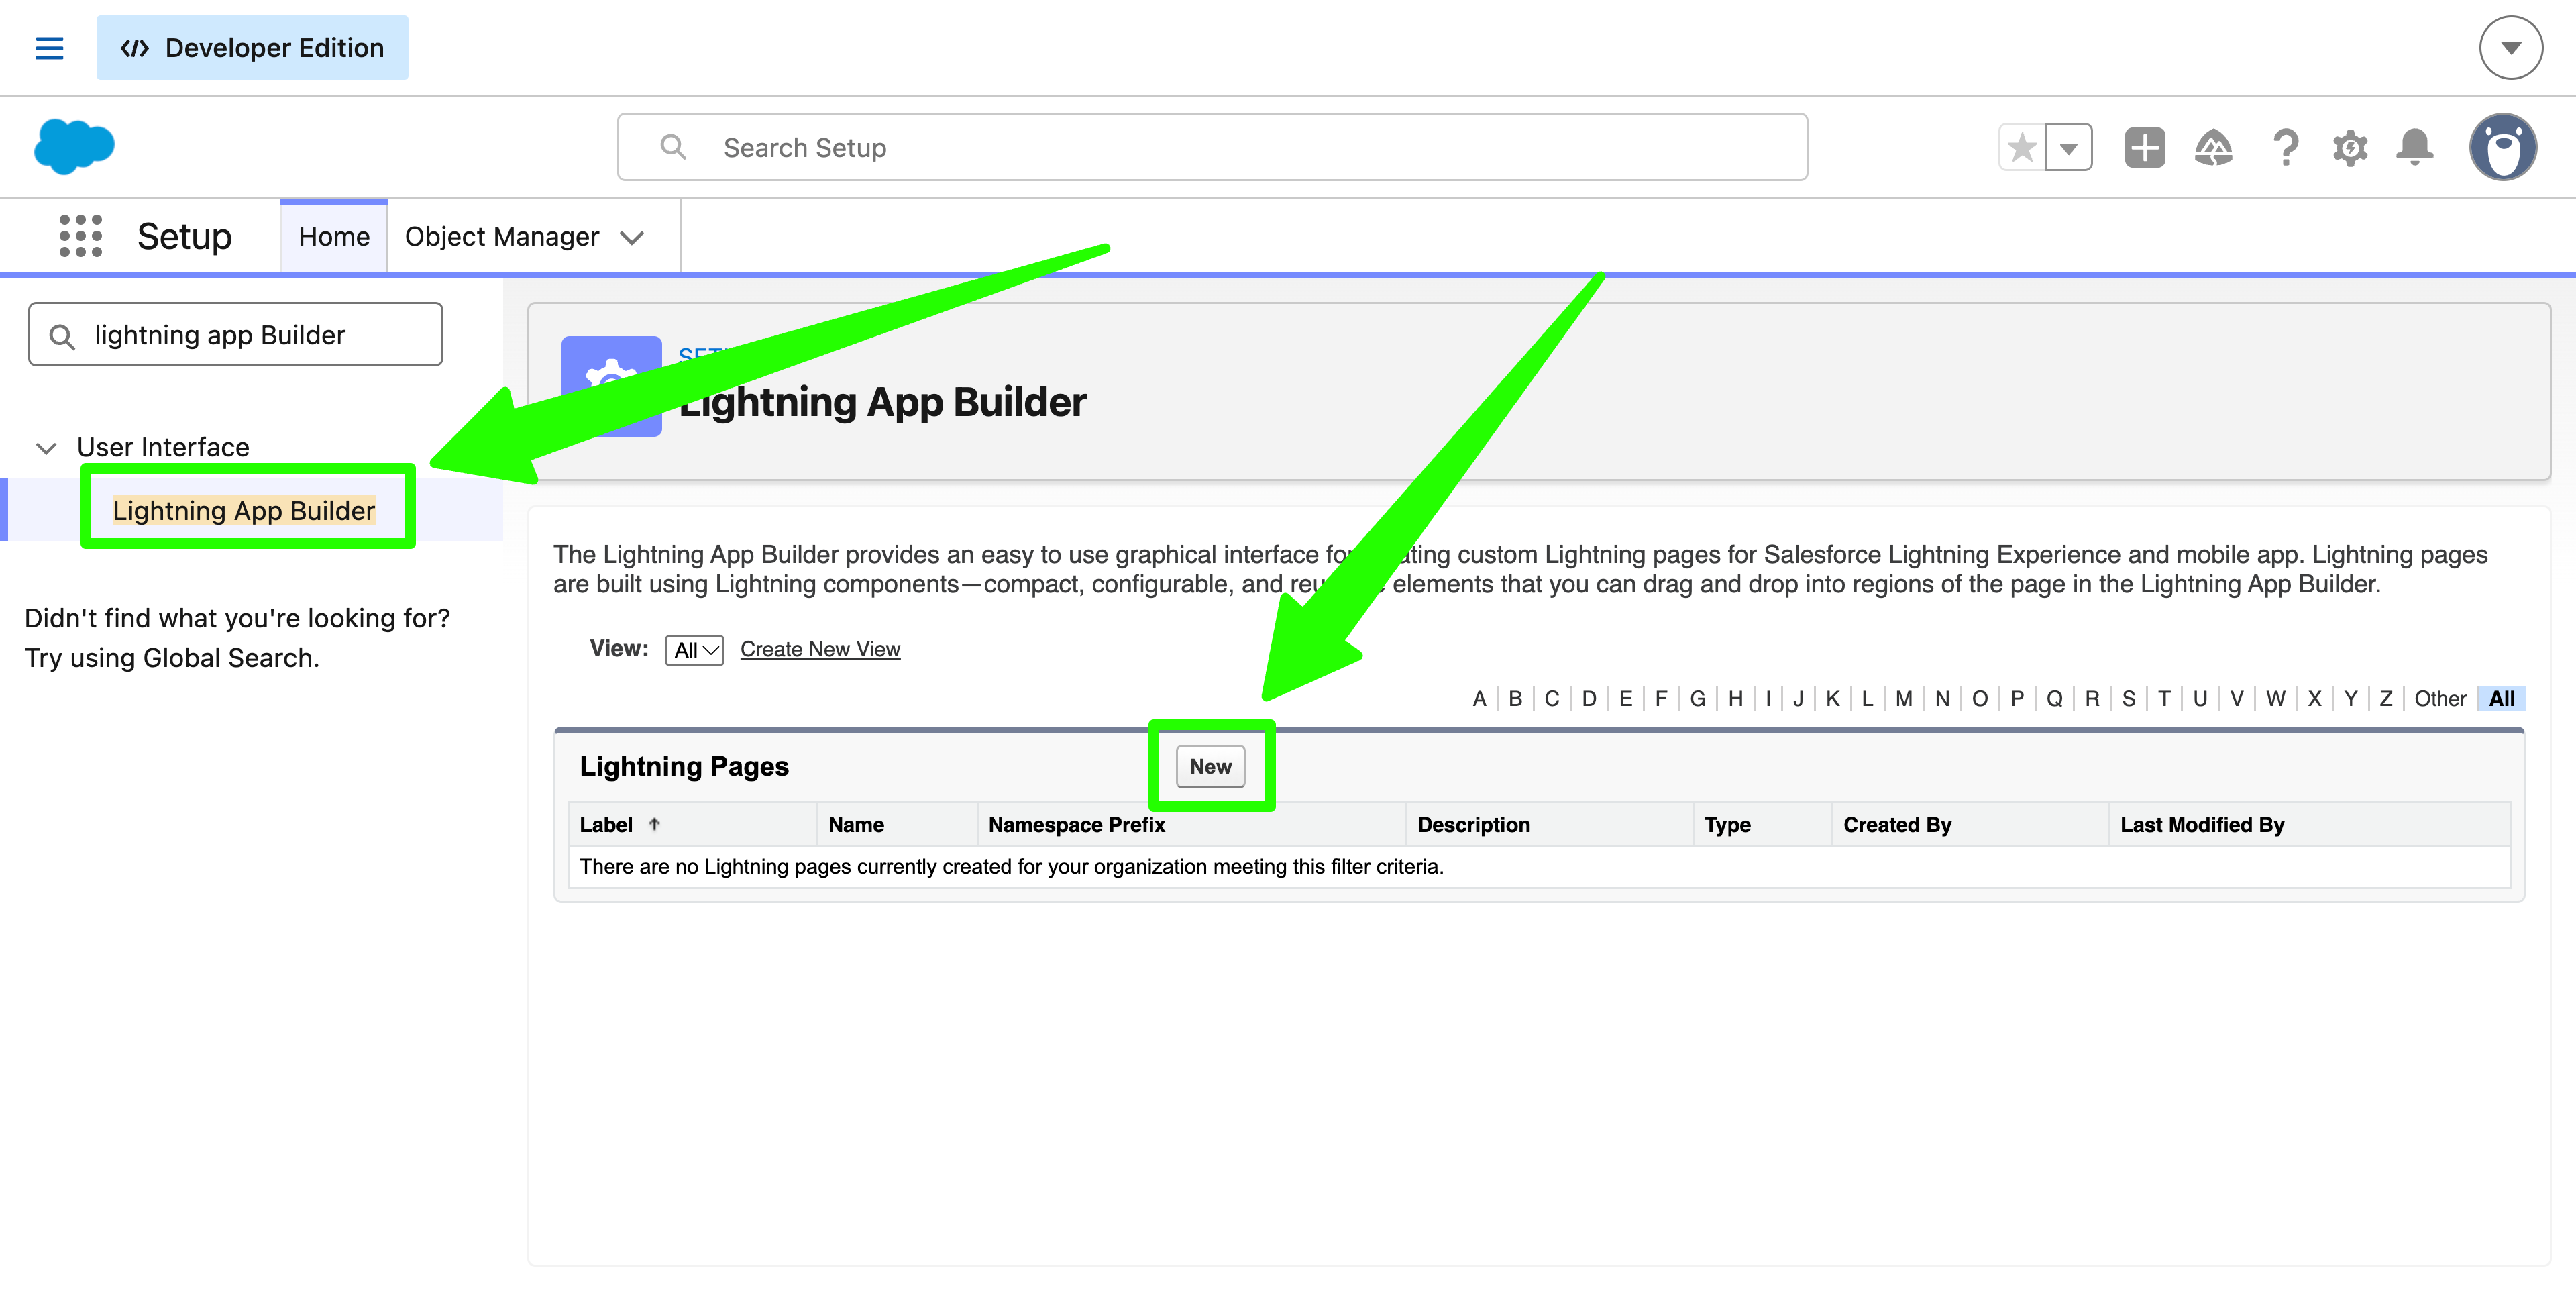Open the hamburger menu at top left

(49, 48)
